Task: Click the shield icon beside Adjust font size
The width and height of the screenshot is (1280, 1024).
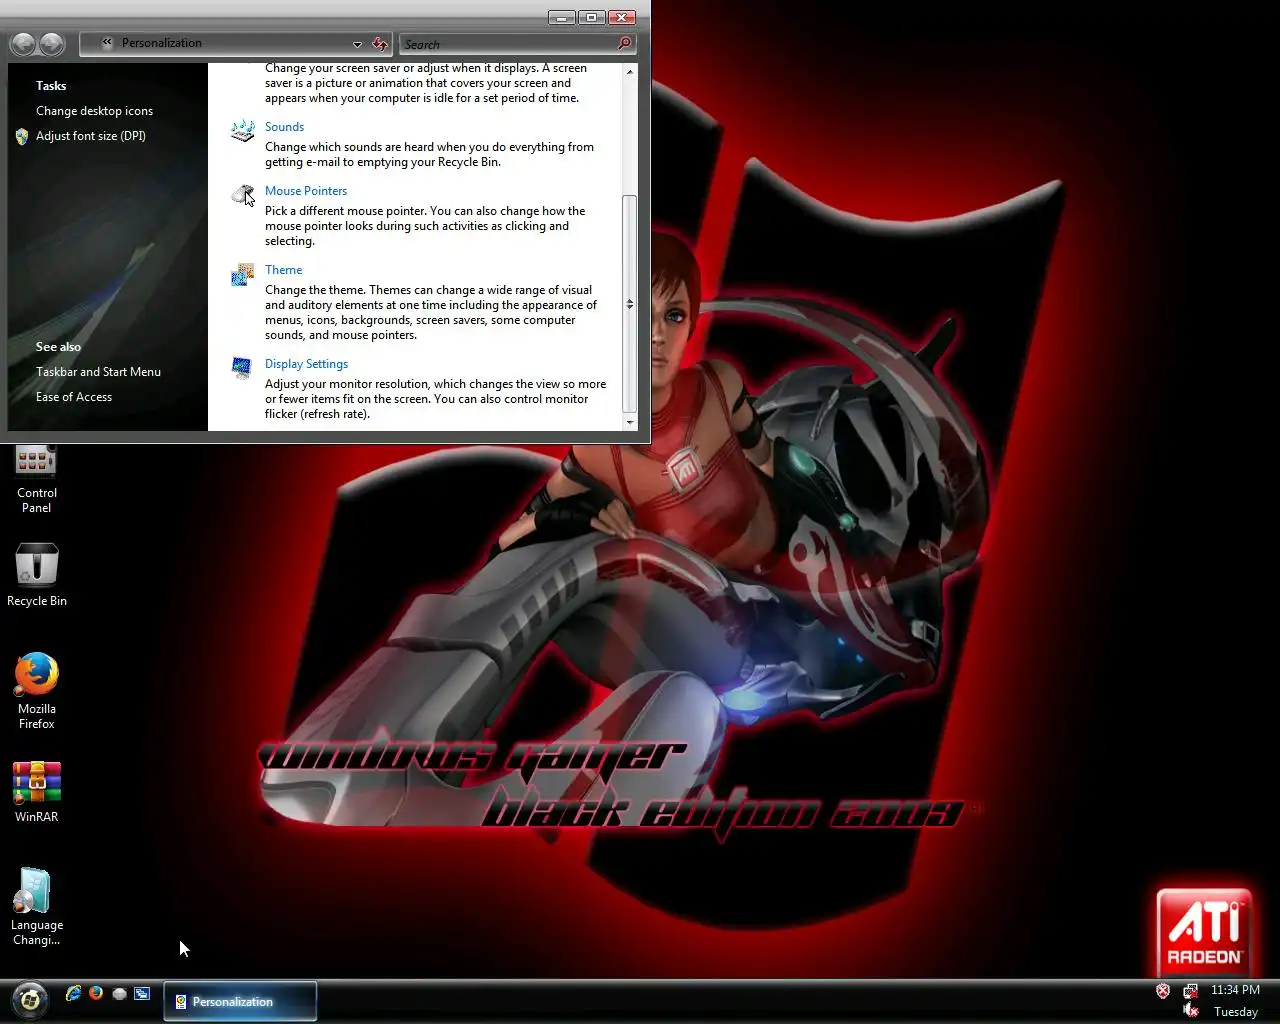Action: click(22, 136)
